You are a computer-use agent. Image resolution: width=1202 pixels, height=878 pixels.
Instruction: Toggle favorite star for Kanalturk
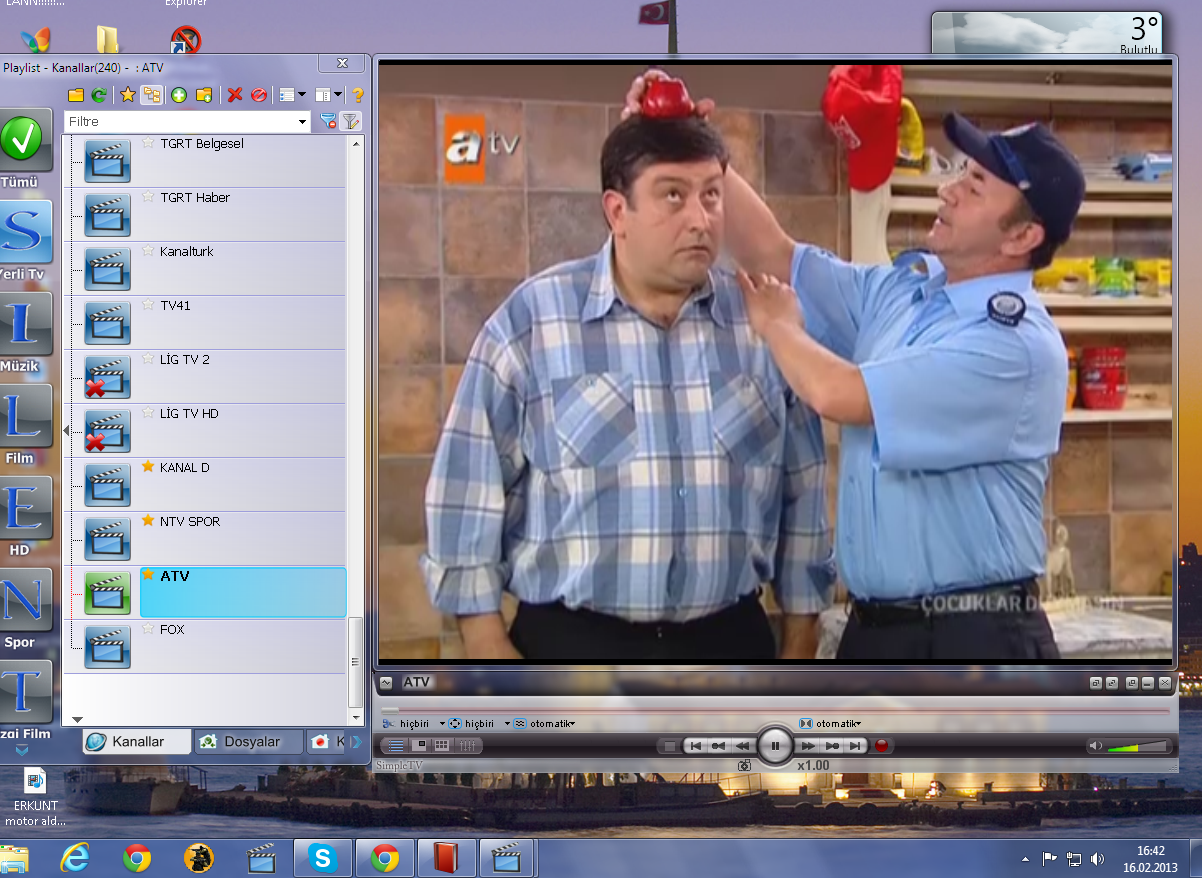click(148, 251)
